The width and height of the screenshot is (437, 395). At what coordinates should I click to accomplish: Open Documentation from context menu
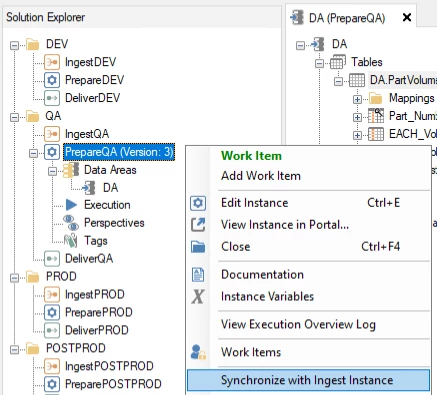click(308, 275)
